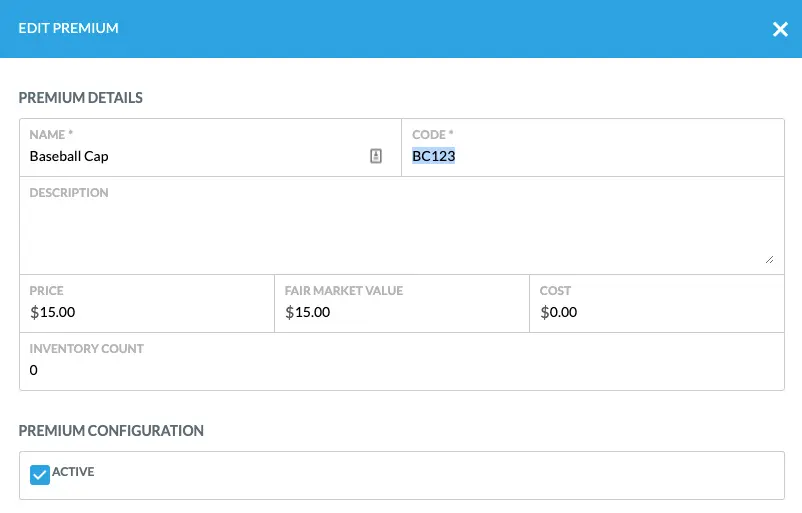
Task: Click the highlighted BC123 code value
Action: [434, 156]
